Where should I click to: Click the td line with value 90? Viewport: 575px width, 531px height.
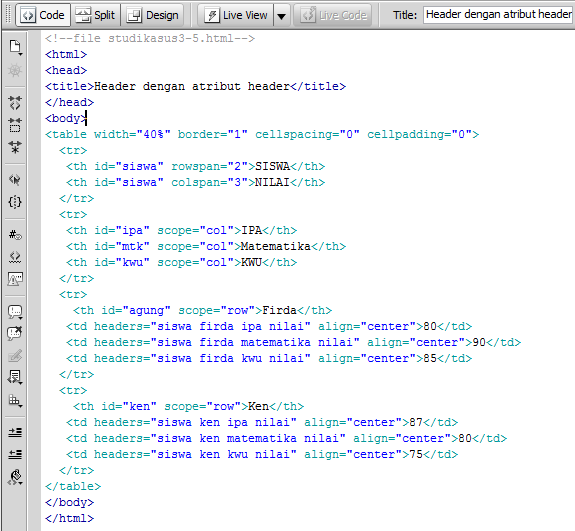[x=293, y=343]
